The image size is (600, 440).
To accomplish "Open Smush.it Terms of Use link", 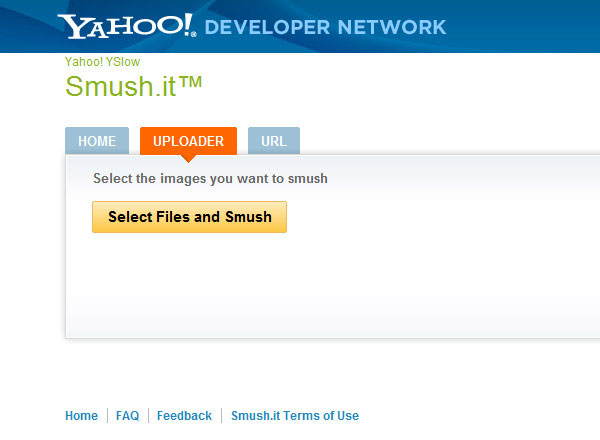I will 295,416.
